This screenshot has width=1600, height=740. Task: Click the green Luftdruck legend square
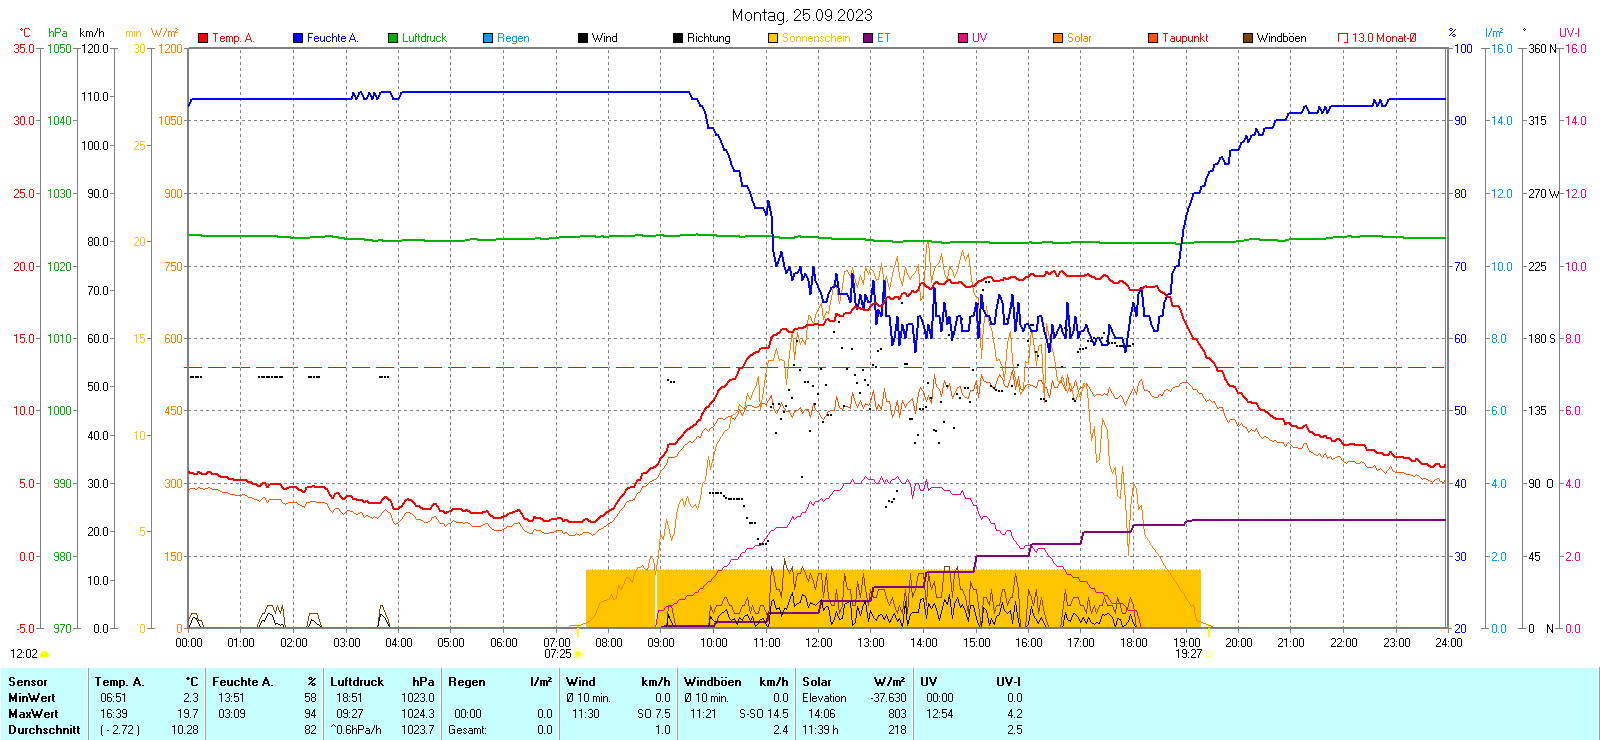point(393,38)
